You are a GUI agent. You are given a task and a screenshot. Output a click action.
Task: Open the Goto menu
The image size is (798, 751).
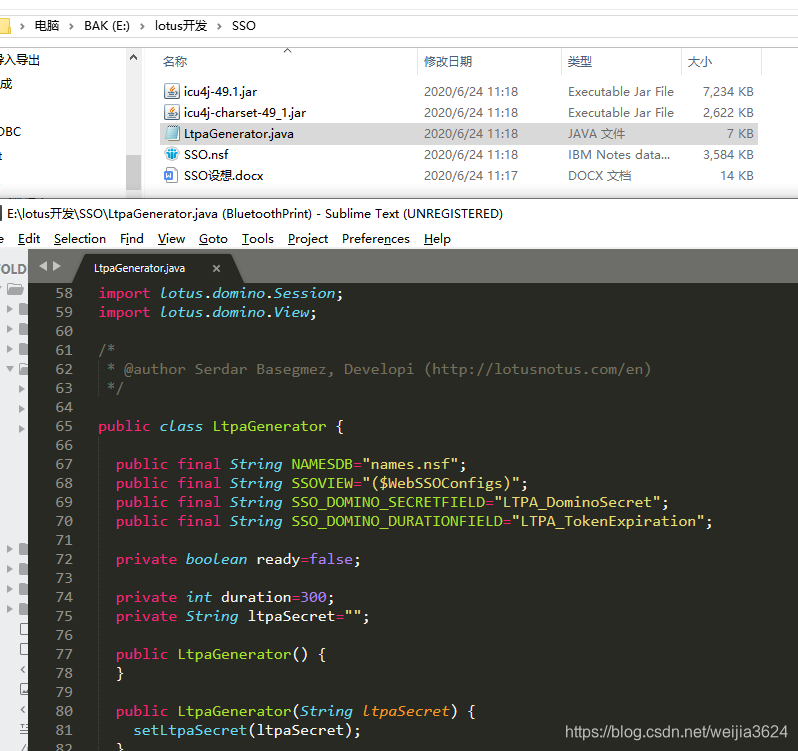213,239
